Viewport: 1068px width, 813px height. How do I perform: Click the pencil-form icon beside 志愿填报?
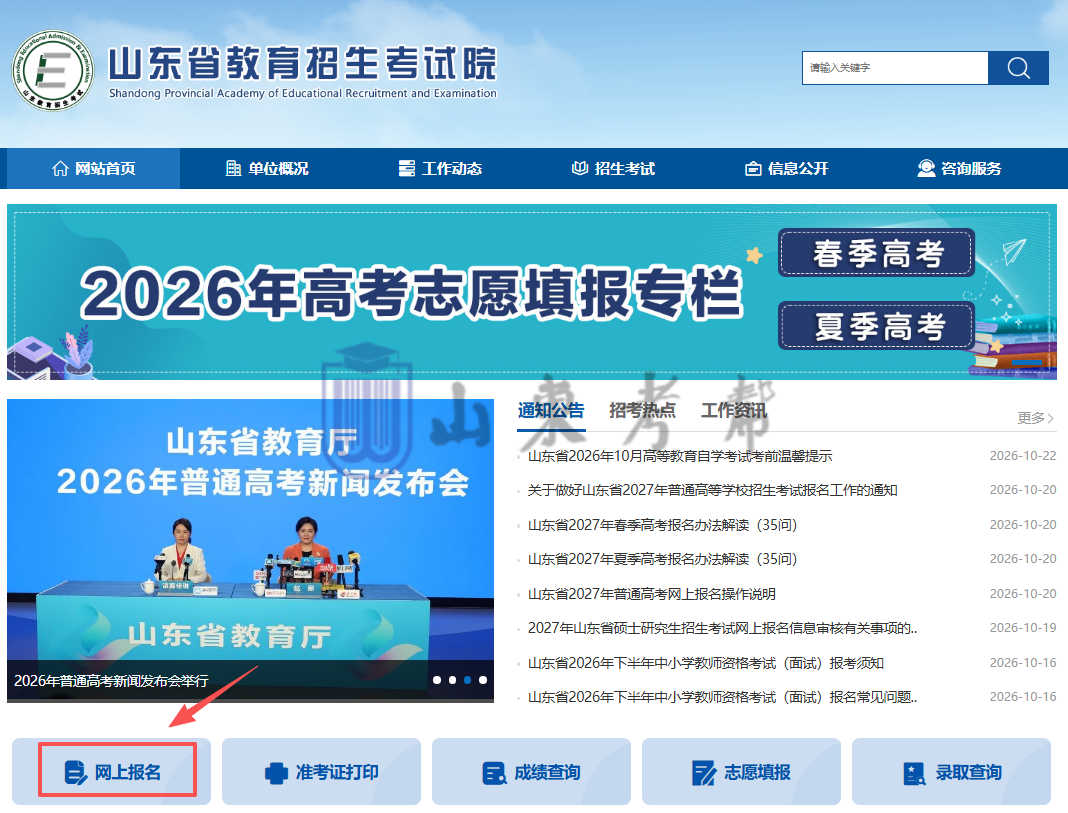click(x=704, y=773)
